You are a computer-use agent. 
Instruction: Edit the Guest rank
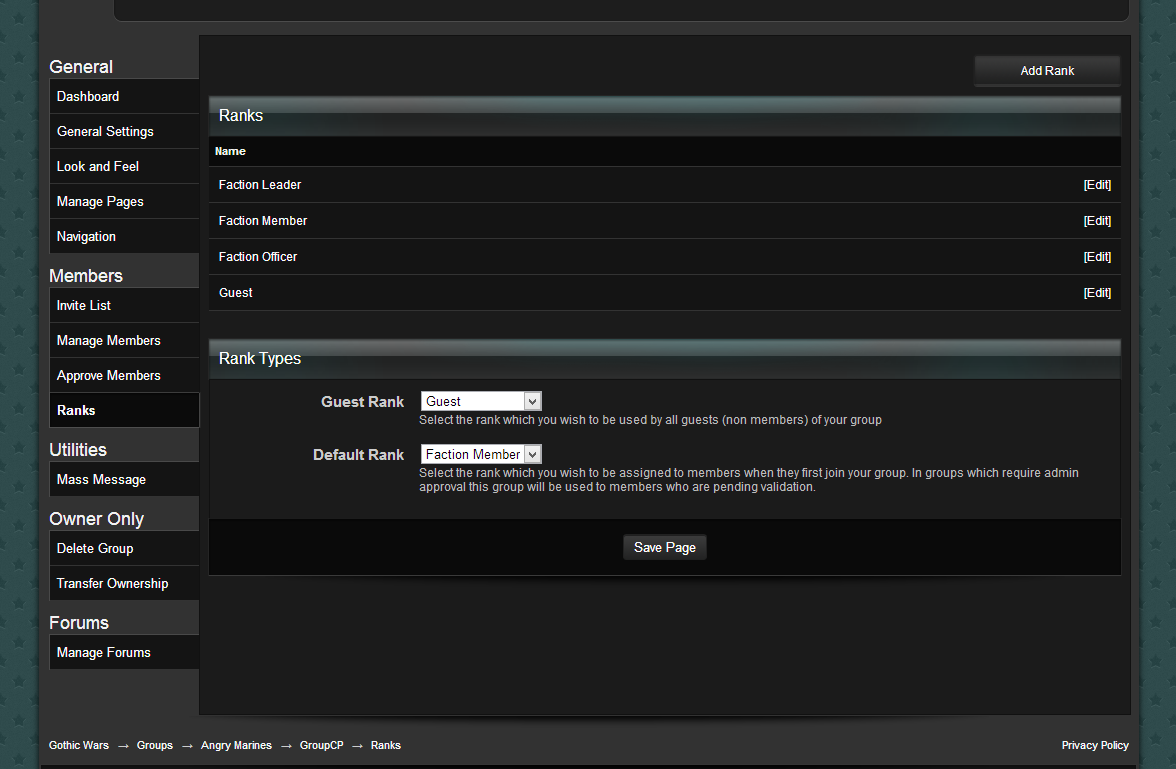click(x=1096, y=293)
